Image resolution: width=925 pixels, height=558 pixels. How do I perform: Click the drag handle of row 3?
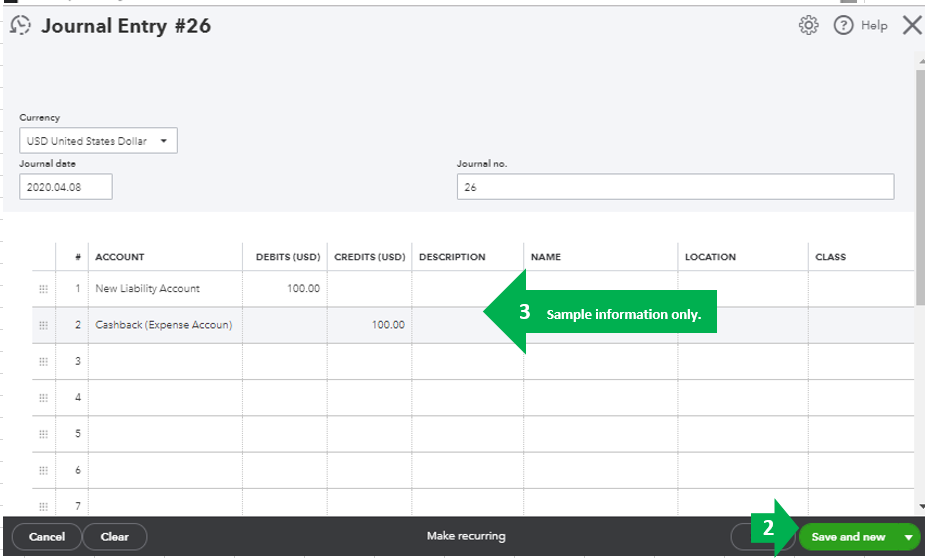point(43,362)
